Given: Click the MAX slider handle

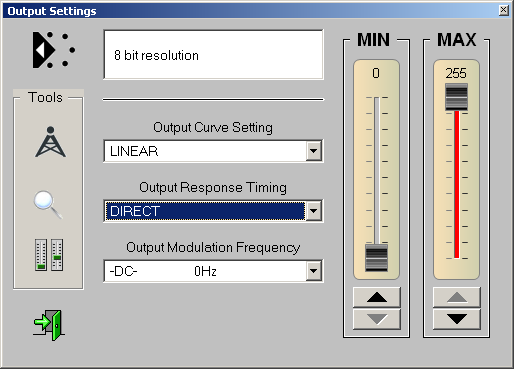Looking at the screenshot, I should coord(457,97).
